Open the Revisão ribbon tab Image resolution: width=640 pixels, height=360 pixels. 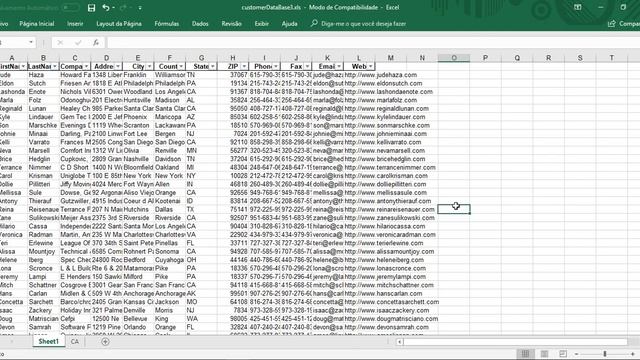click(231, 24)
